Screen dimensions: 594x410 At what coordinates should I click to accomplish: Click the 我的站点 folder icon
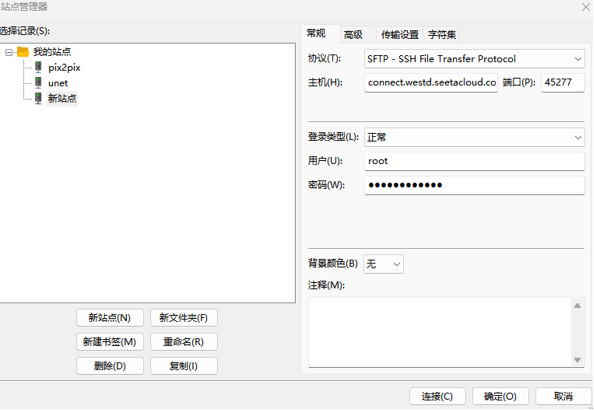point(23,52)
